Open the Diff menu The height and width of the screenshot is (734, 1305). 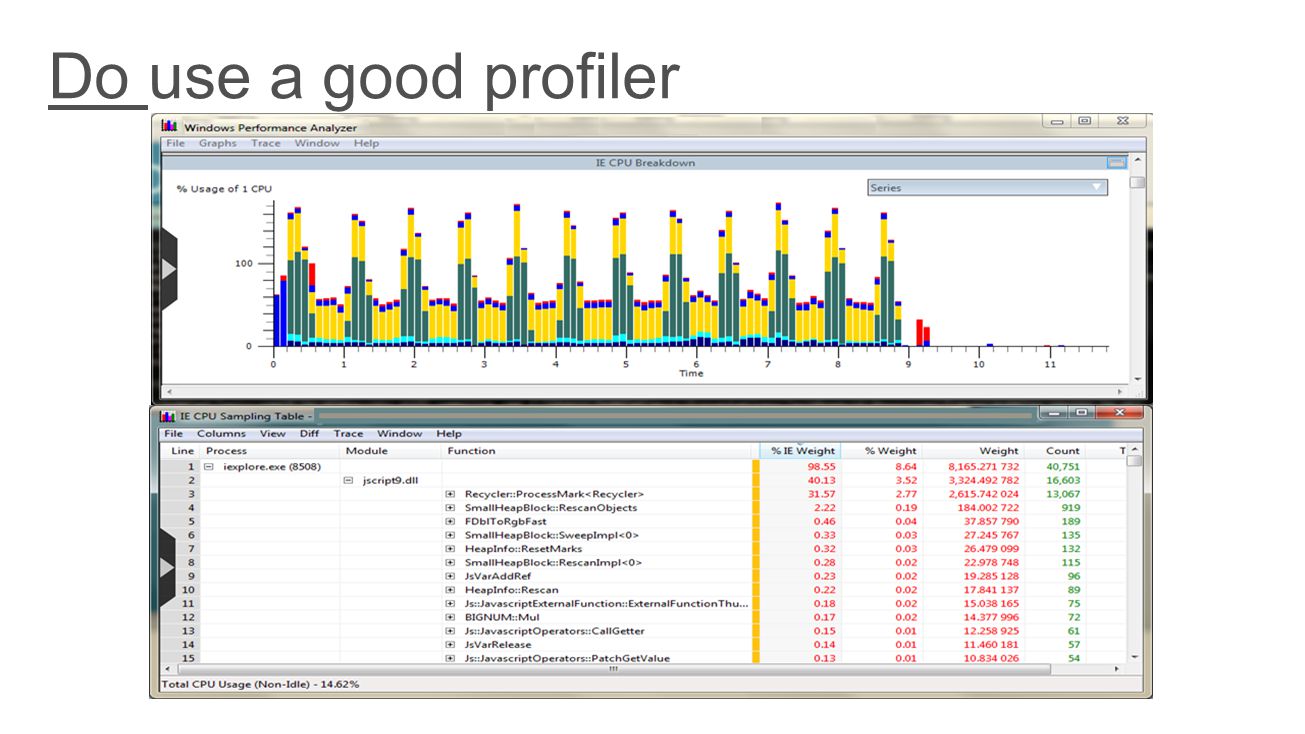point(310,434)
